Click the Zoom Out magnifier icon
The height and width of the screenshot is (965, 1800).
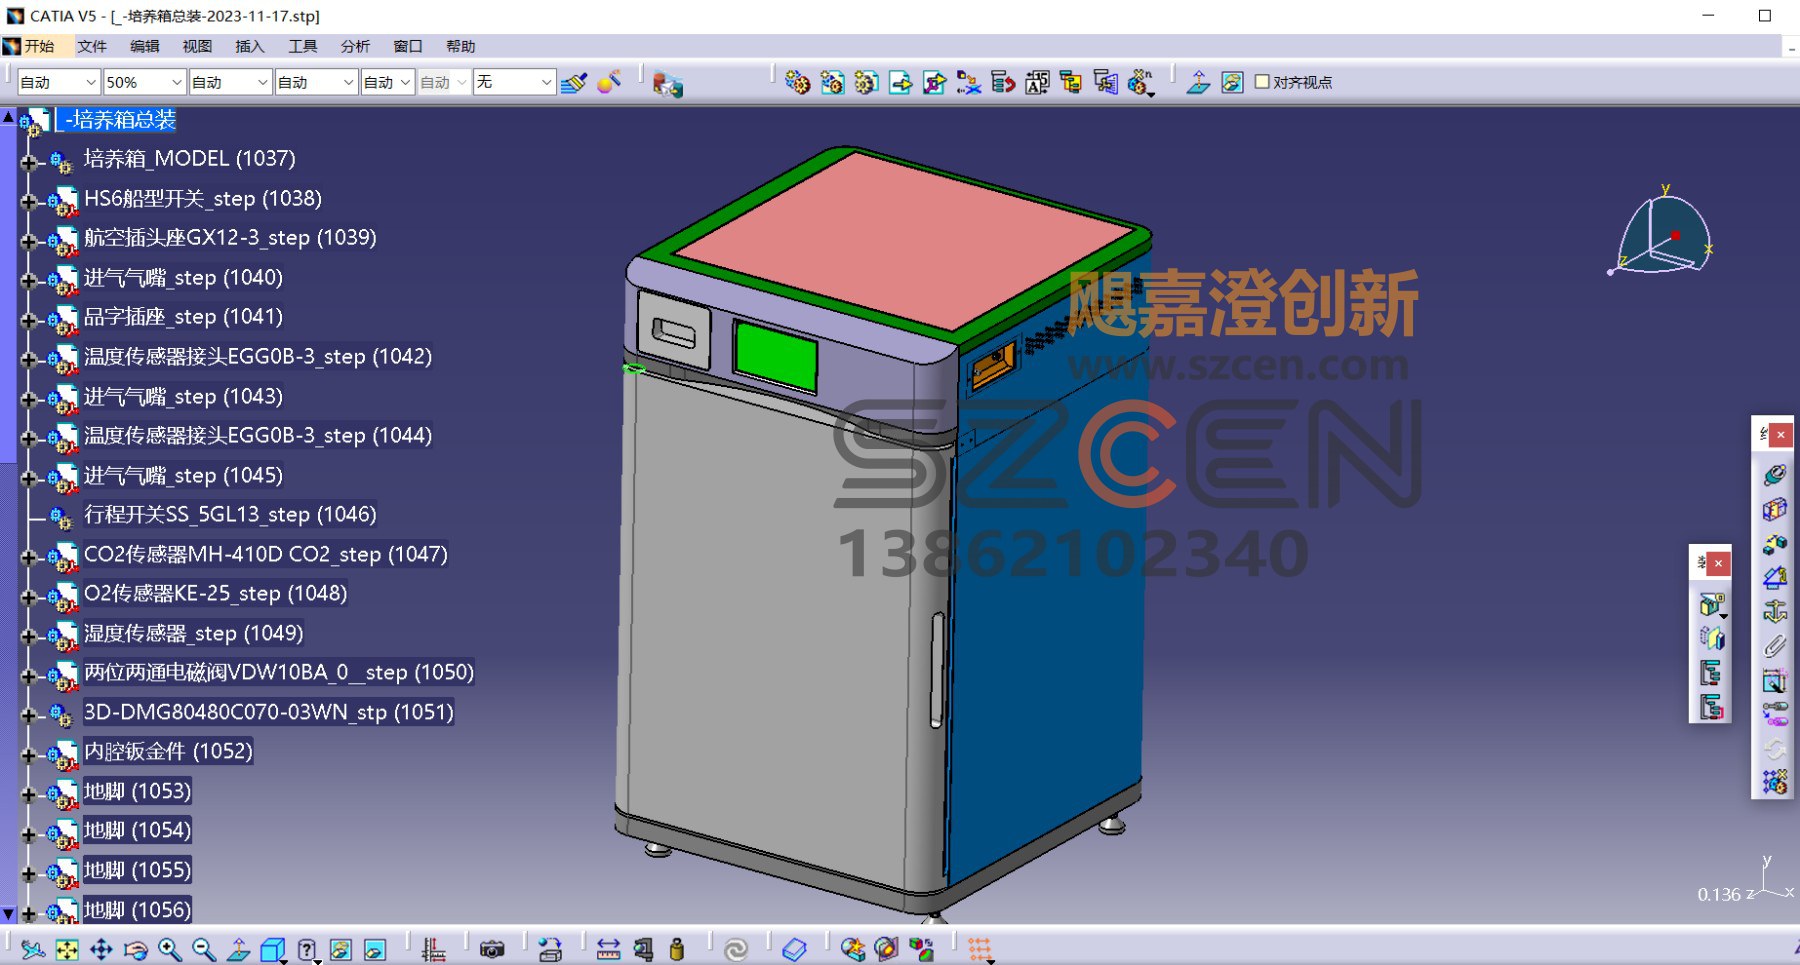point(204,949)
